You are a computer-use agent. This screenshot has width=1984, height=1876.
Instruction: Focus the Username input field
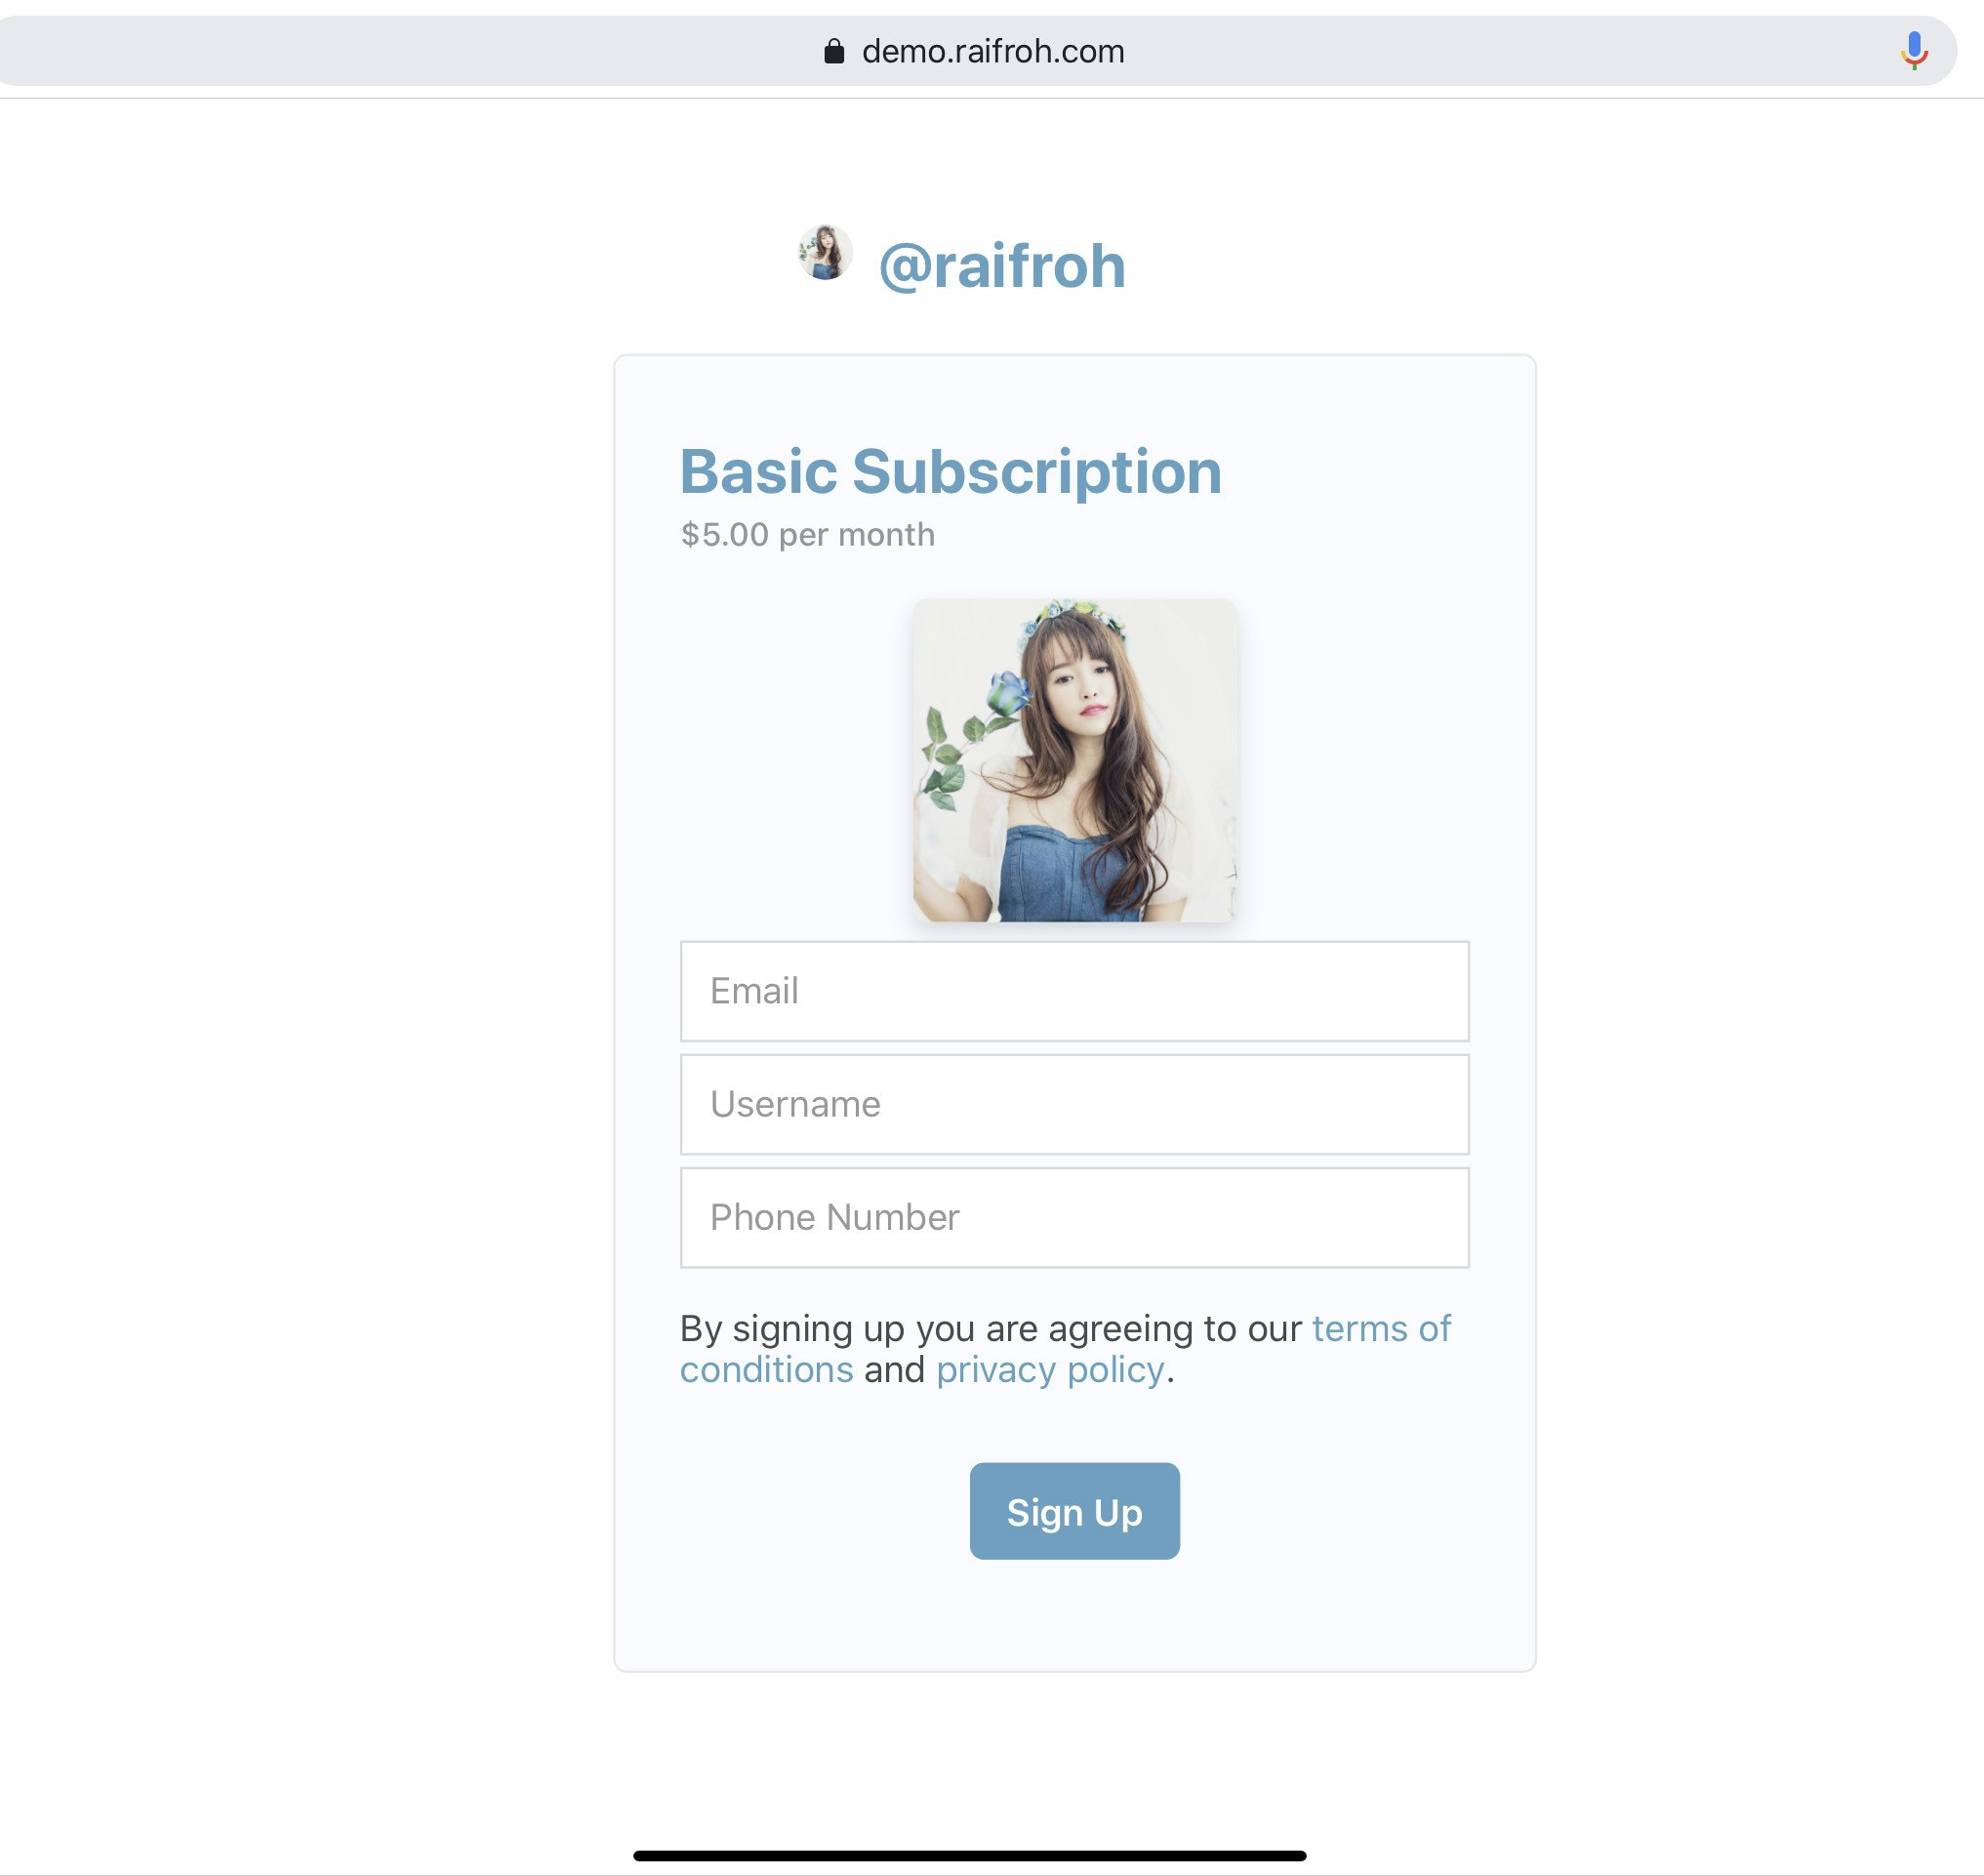coord(1074,1104)
